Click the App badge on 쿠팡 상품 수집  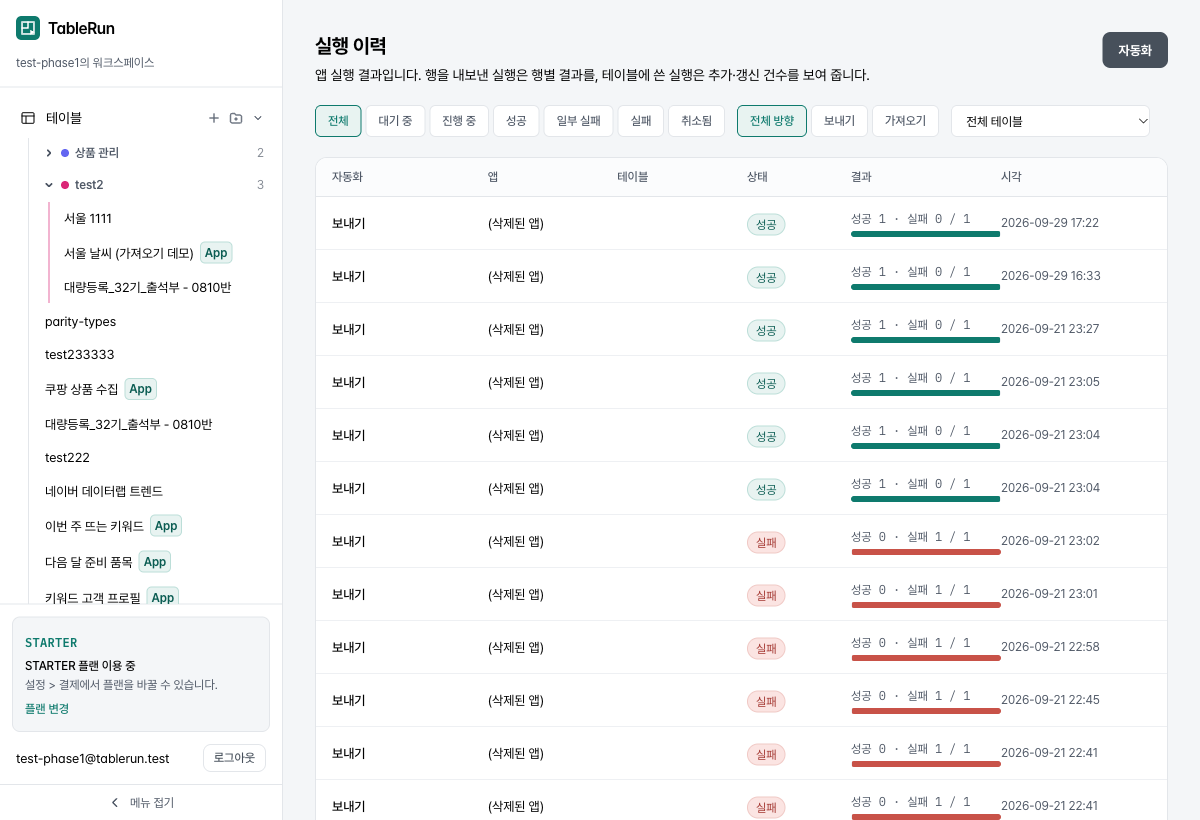(141, 389)
